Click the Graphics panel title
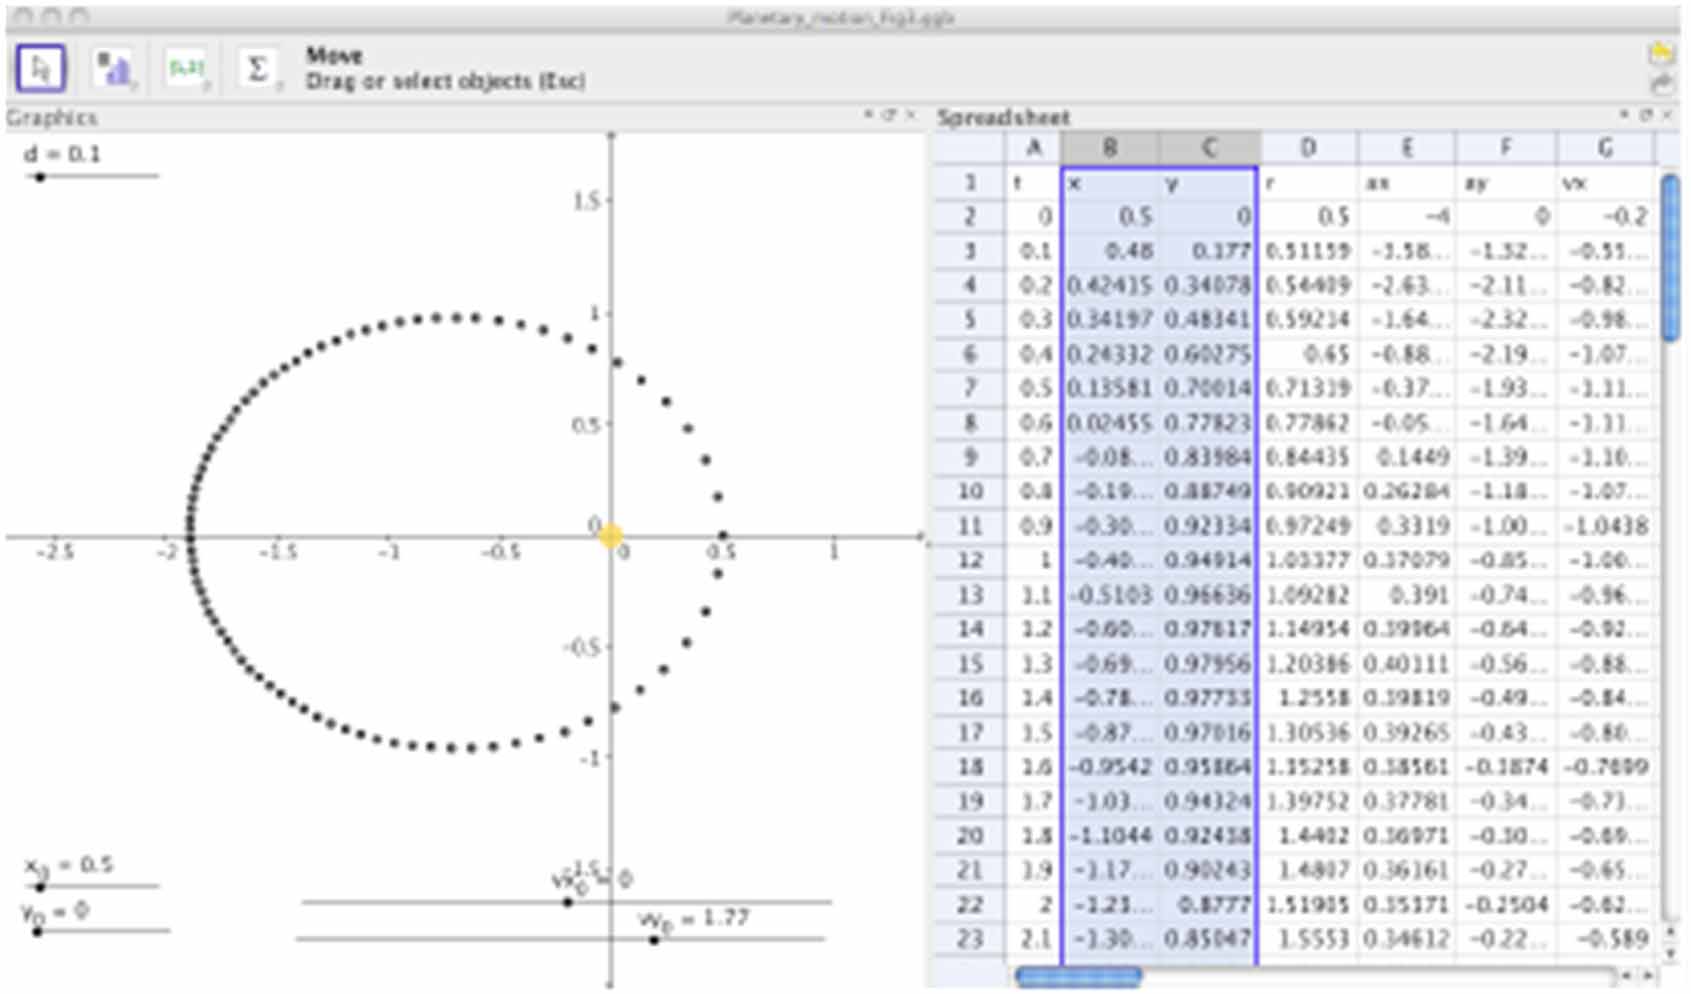Viewport: 1691px width, 994px height. tap(50, 118)
